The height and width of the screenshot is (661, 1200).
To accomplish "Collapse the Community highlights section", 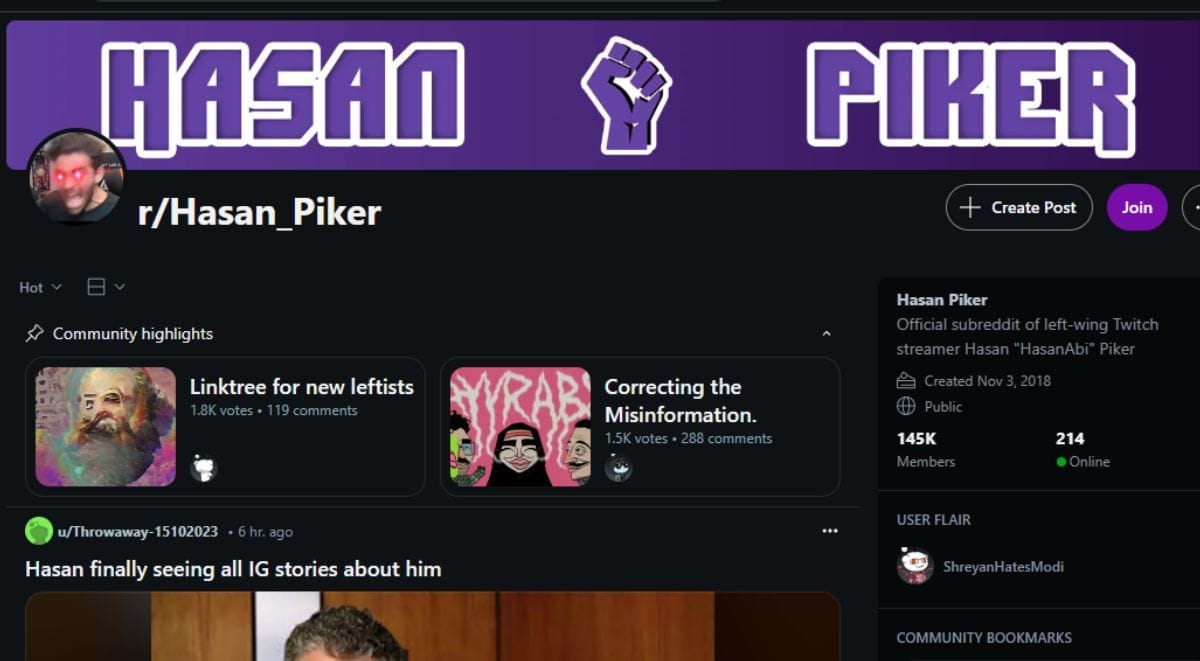I will (x=826, y=333).
